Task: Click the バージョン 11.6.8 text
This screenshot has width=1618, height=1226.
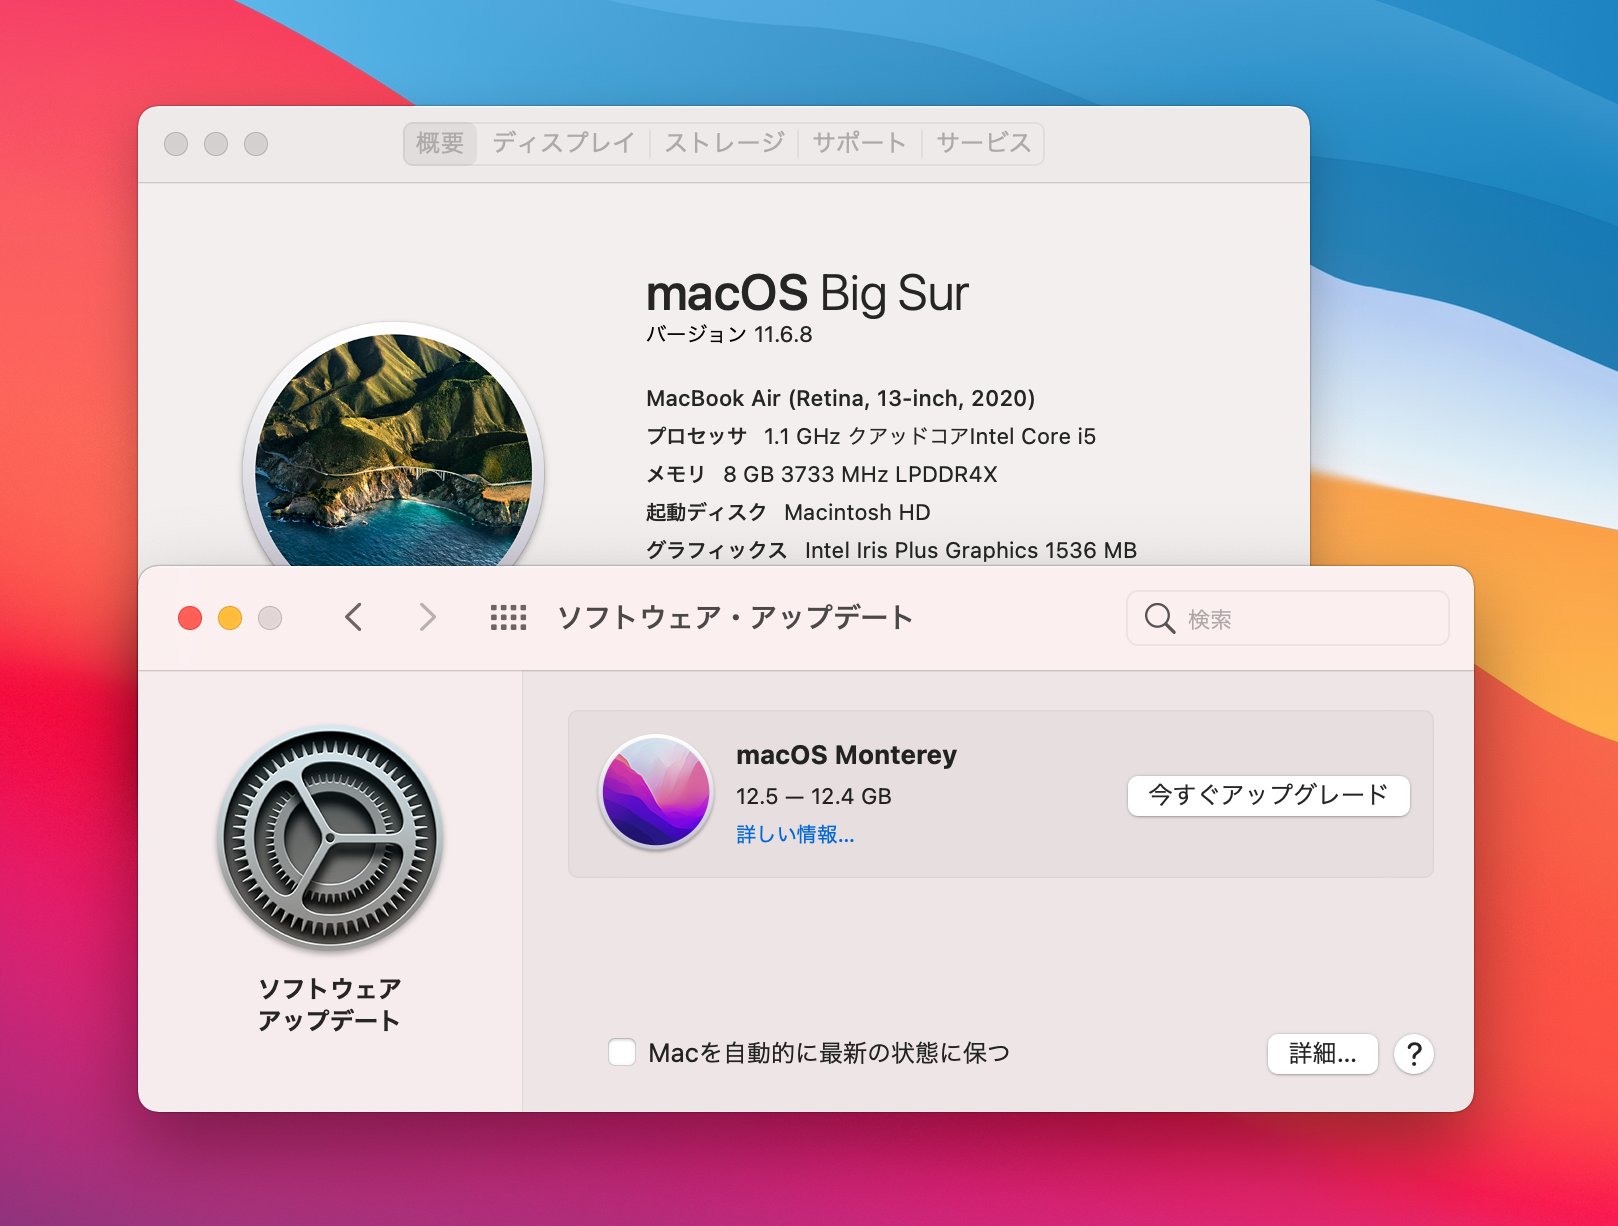Action: (729, 334)
